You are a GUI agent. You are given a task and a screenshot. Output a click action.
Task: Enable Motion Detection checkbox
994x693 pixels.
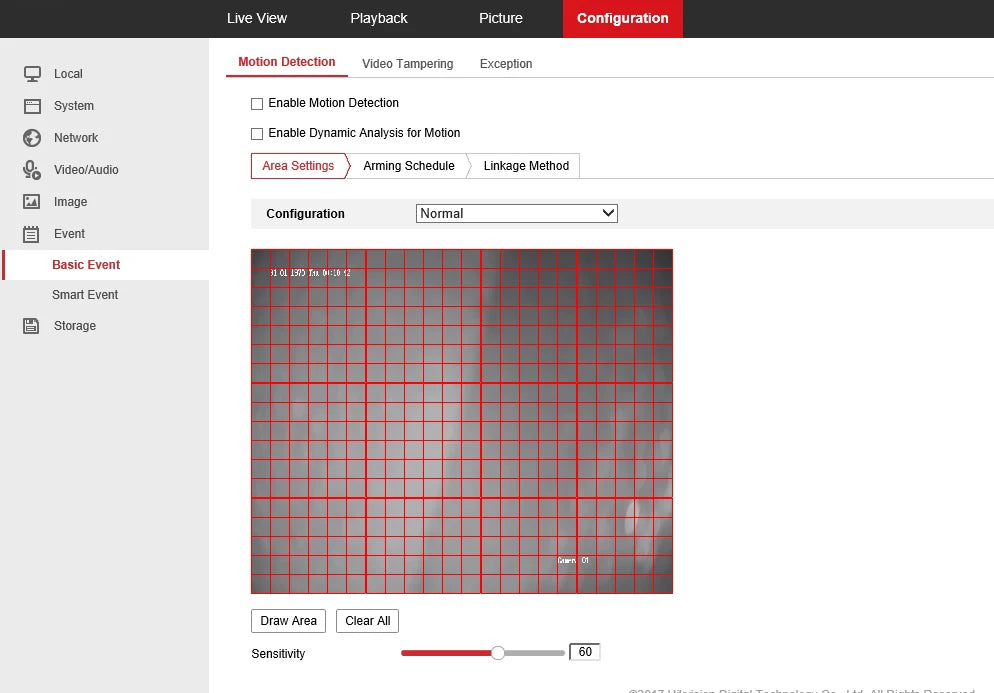(257, 103)
